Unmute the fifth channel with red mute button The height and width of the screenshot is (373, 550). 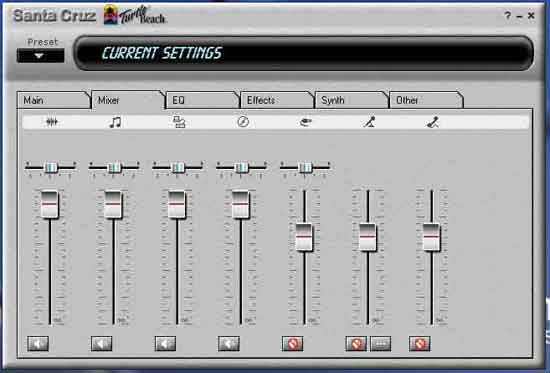point(293,344)
